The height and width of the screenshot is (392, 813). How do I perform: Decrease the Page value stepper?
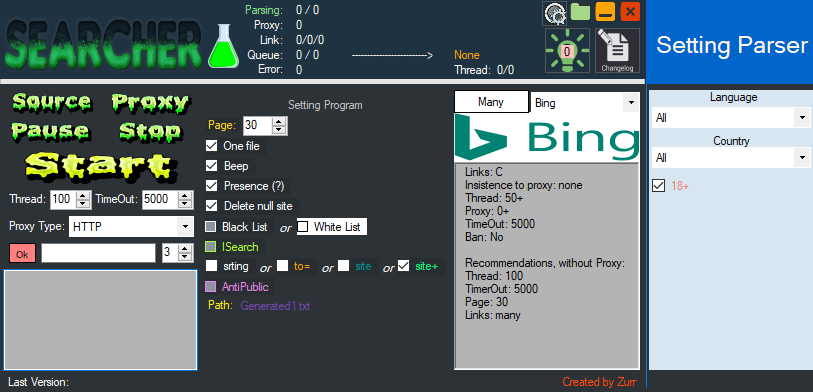[279, 129]
